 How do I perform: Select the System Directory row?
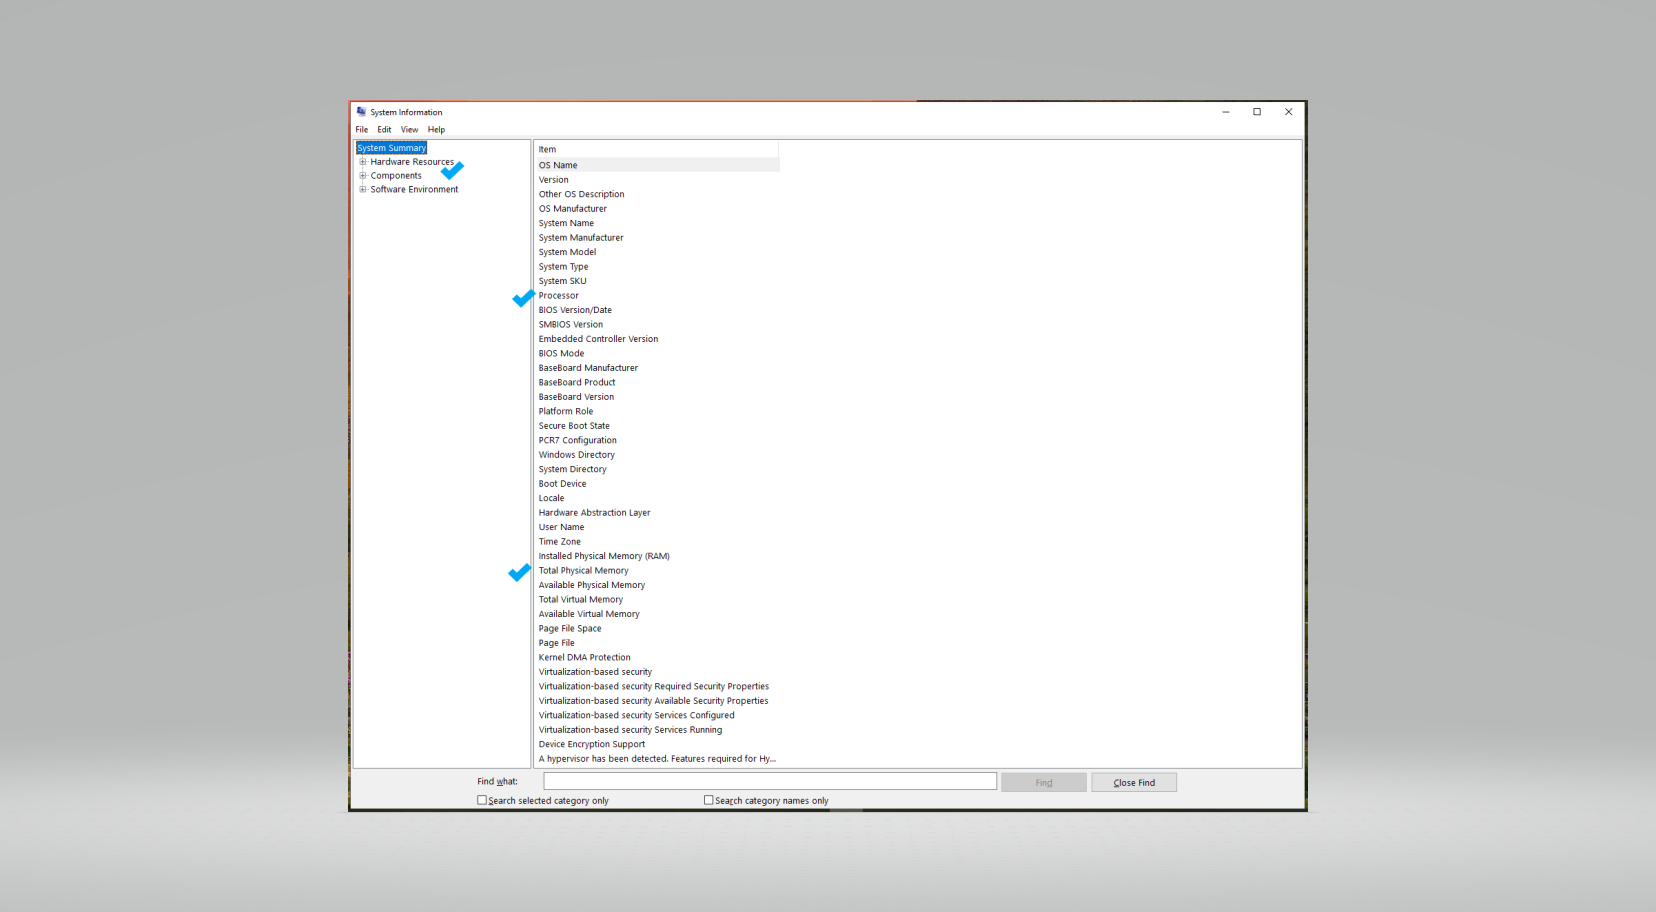657,470
